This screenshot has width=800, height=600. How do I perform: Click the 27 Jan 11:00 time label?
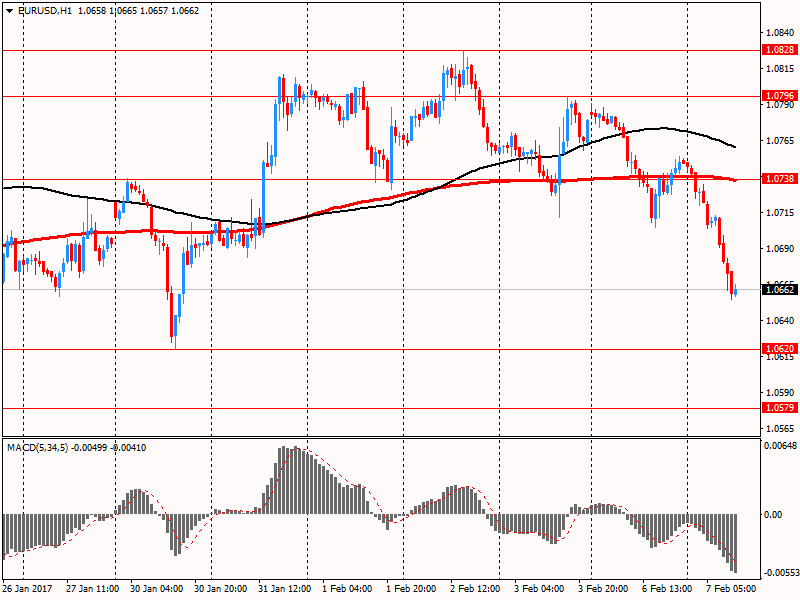(92, 588)
